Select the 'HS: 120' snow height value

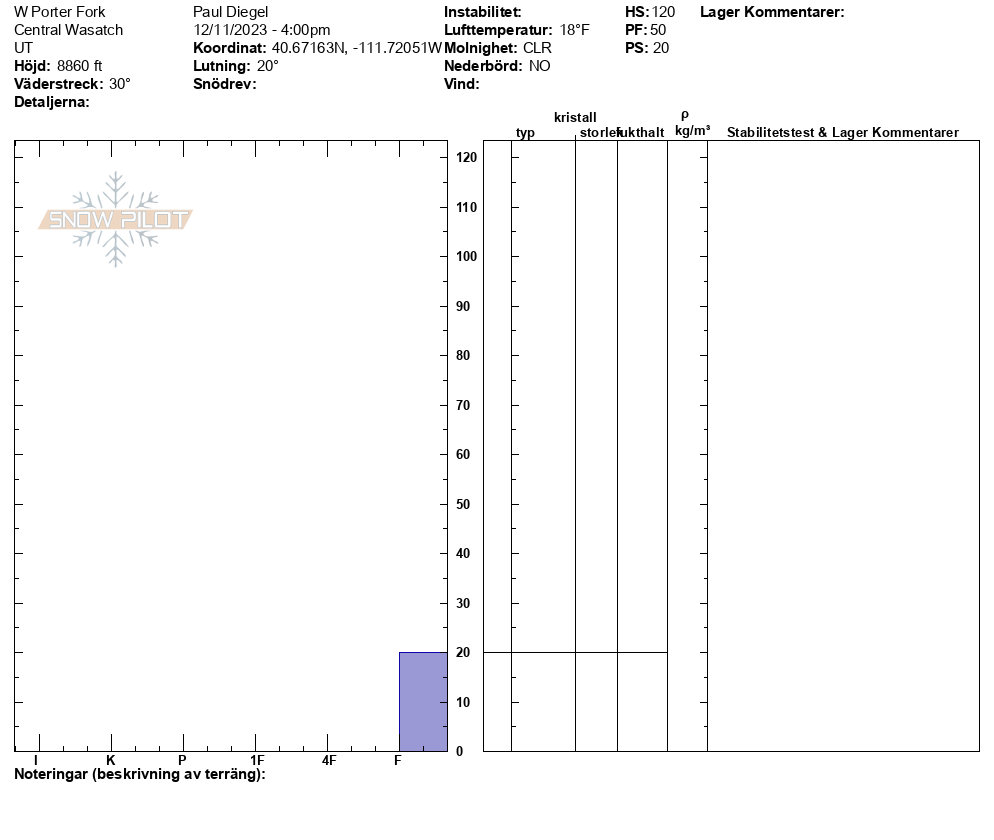pyautogui.click(x=650, y=12)
